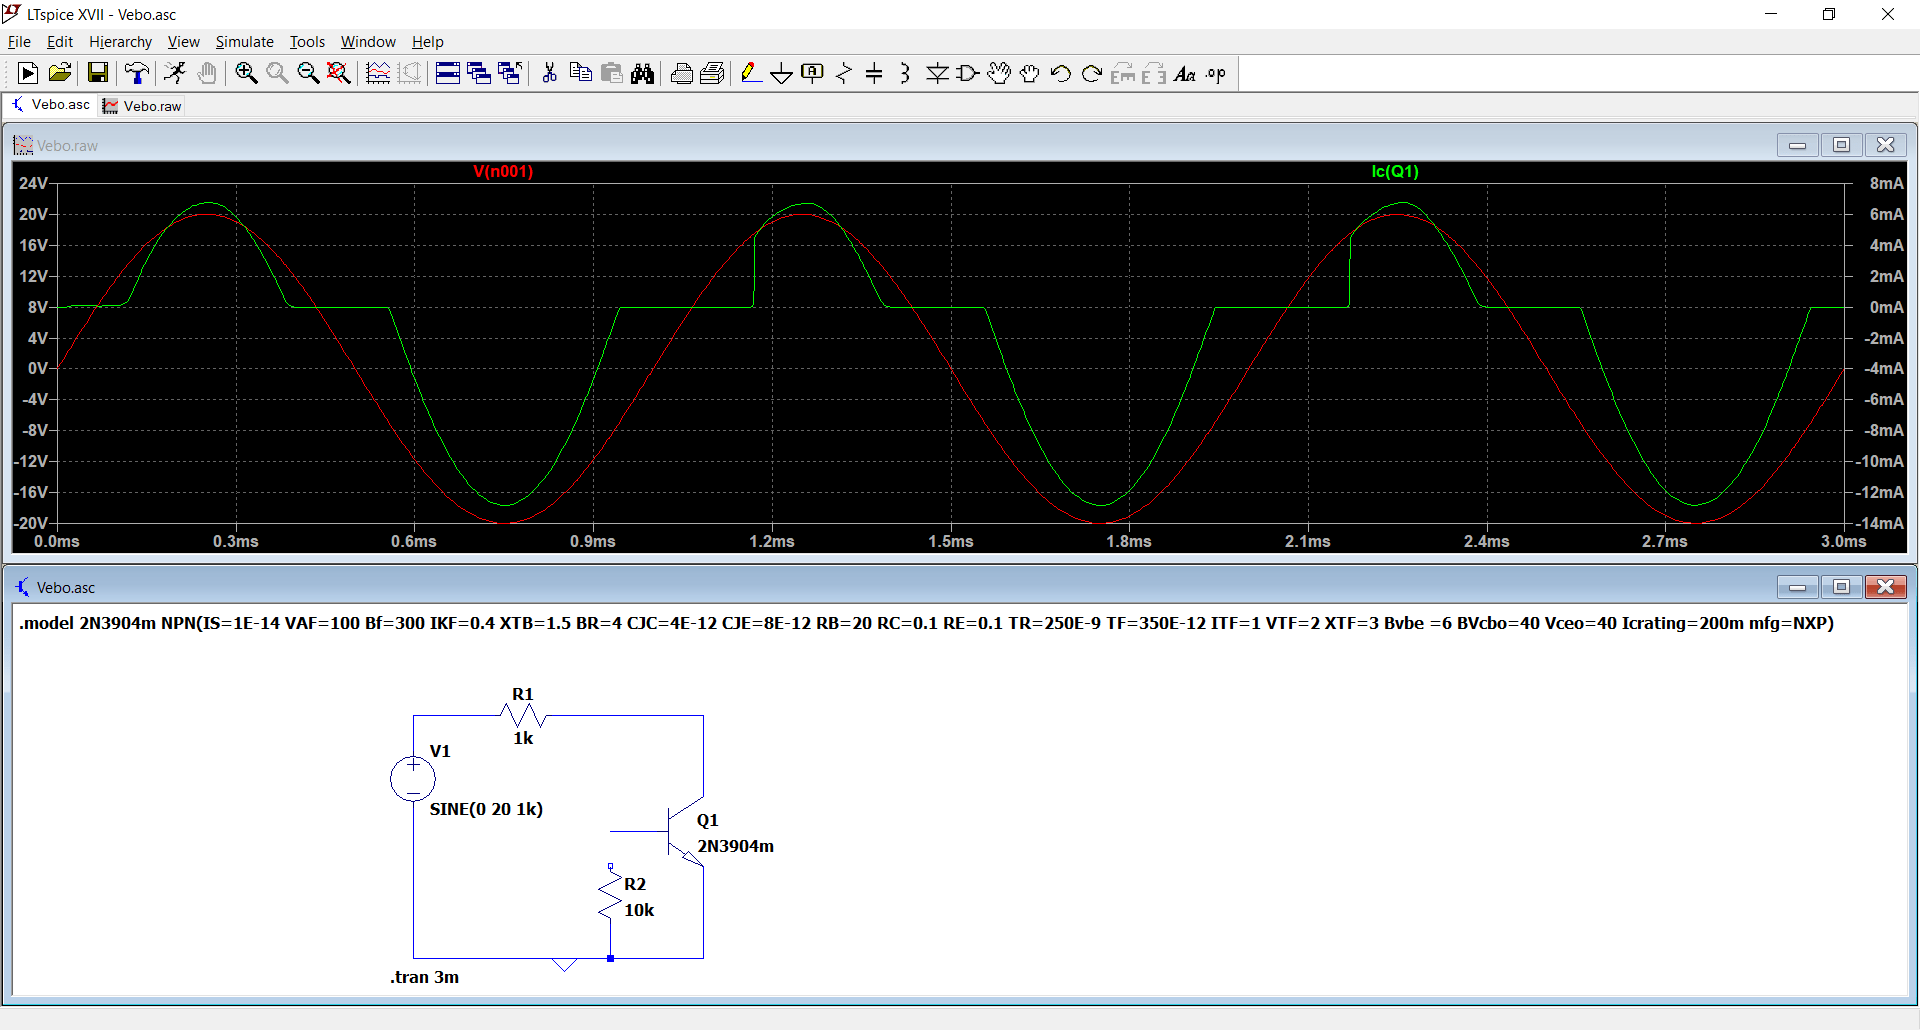
Task: Click the V(n001) trace label
Action: click(503, 172)
